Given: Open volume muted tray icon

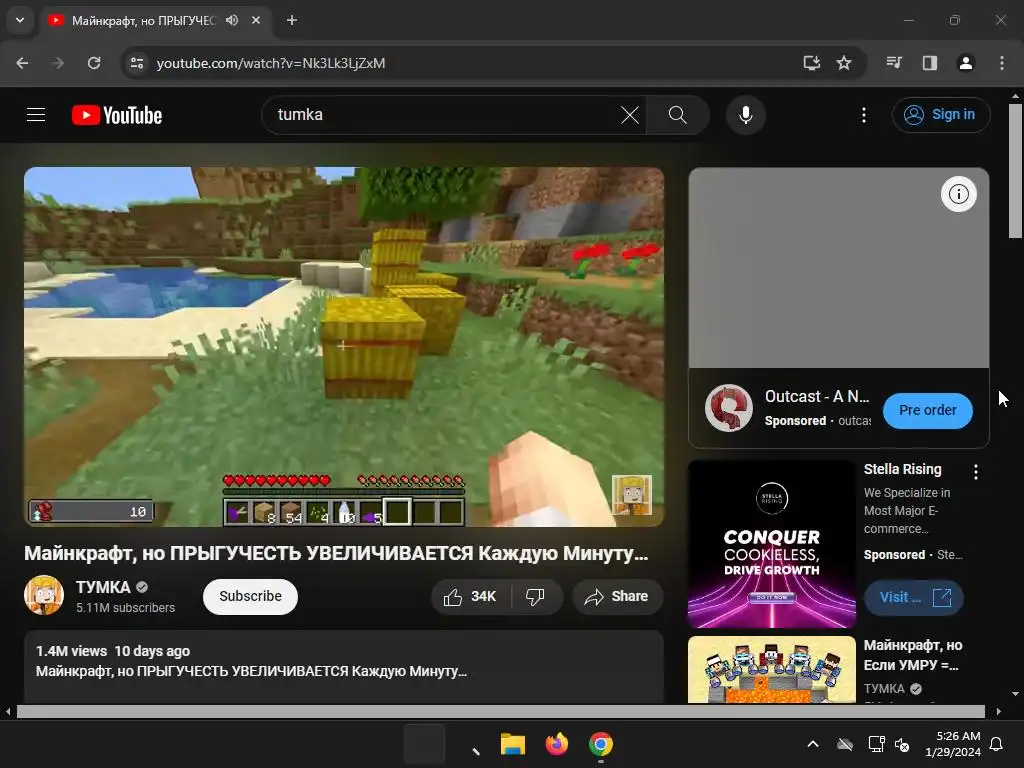Looking at the screenshot, I should pos(903,744).
